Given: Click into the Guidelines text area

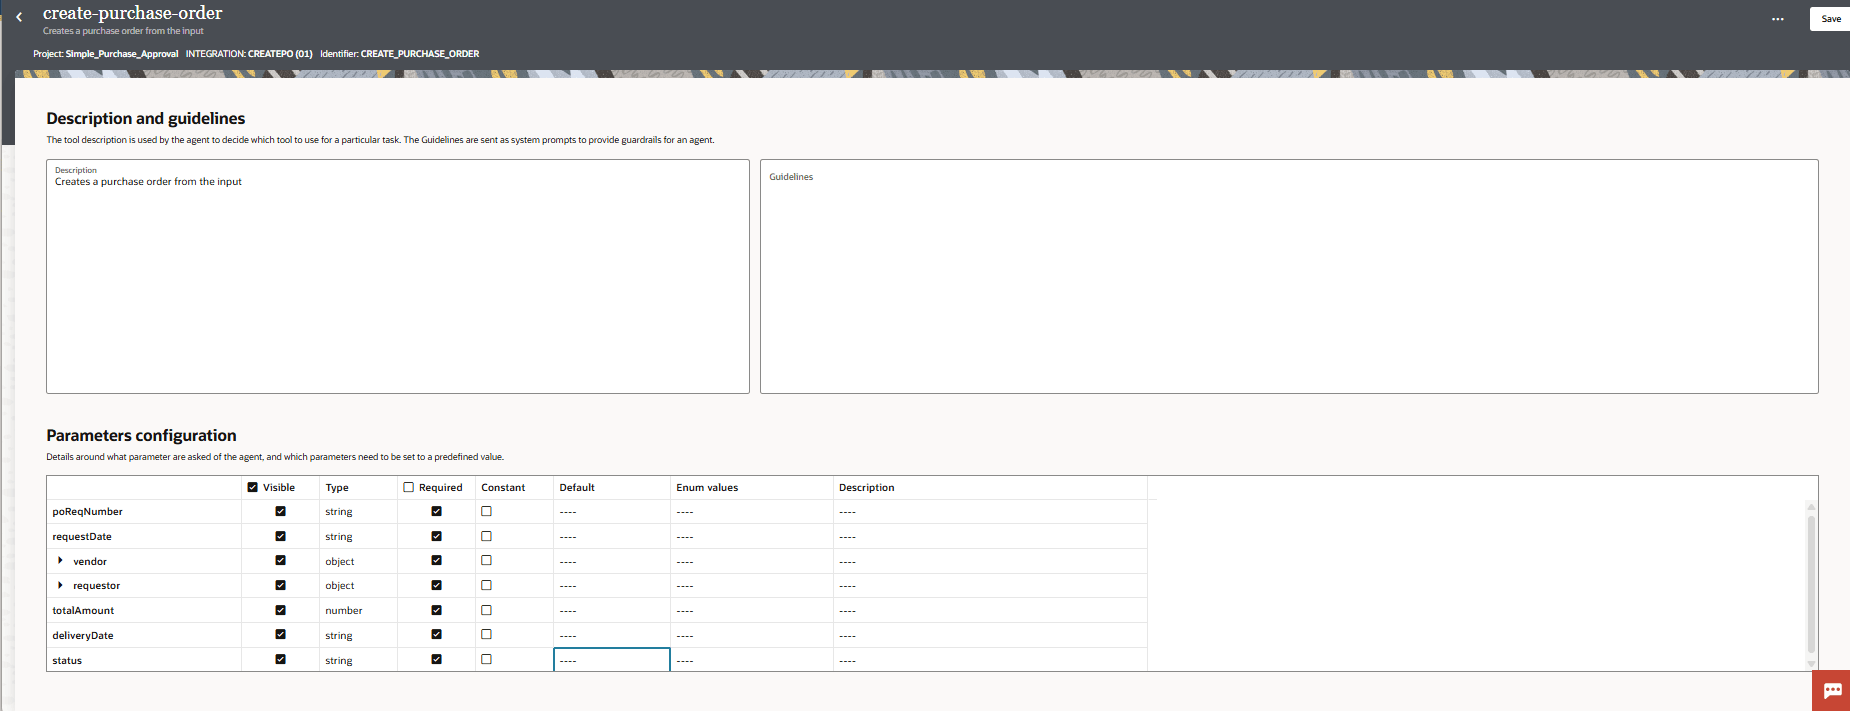Looking at the screenshot, I should tap(1289, 277).
